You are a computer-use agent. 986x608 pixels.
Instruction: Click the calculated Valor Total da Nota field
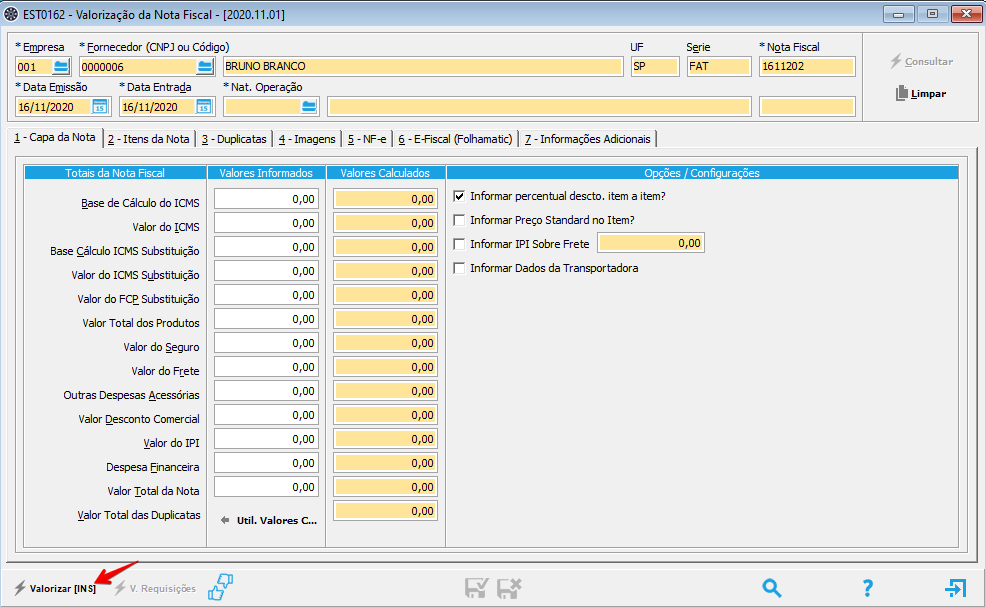point(385,487)
